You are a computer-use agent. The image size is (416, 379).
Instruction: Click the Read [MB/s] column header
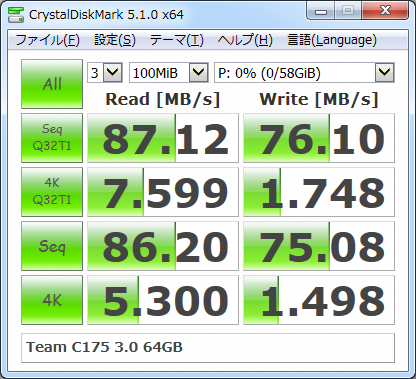point(163,99)
